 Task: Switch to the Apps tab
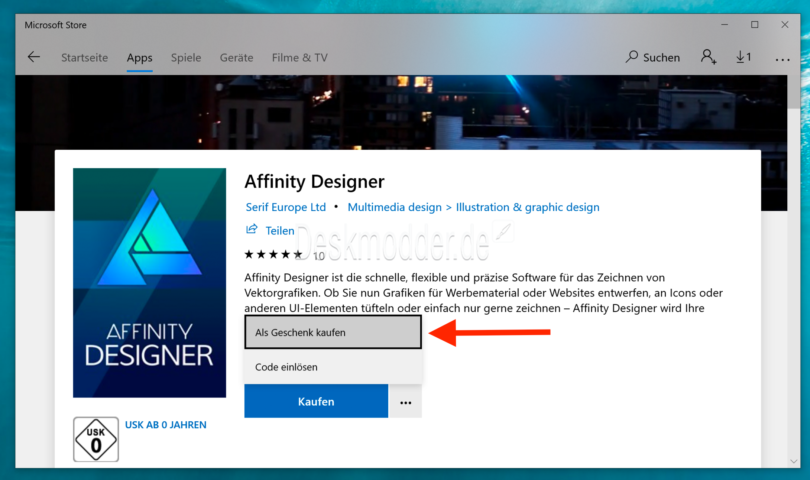139,58
